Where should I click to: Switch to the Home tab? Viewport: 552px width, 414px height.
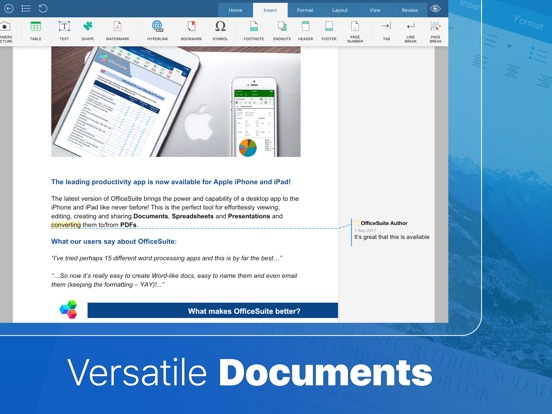235,10
